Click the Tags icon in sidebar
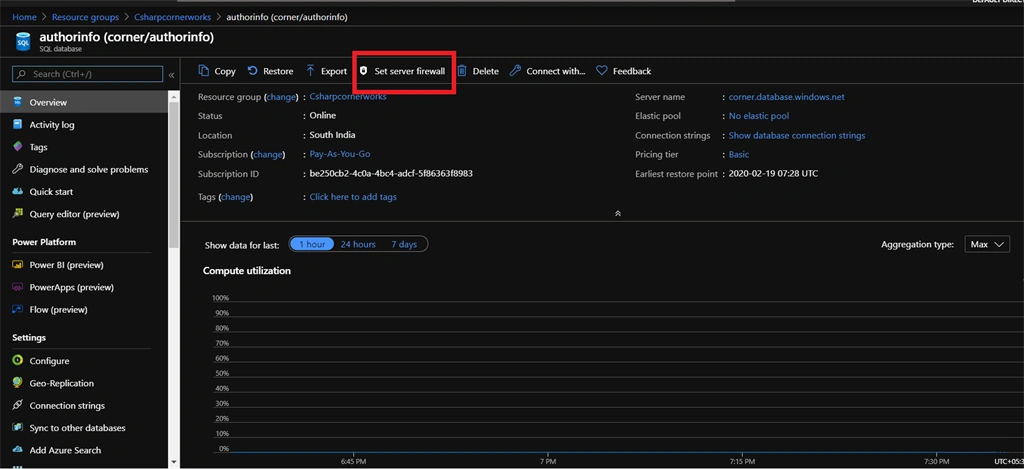The image size is (1024, 469). pyautogui.click(x=18, y=147)
